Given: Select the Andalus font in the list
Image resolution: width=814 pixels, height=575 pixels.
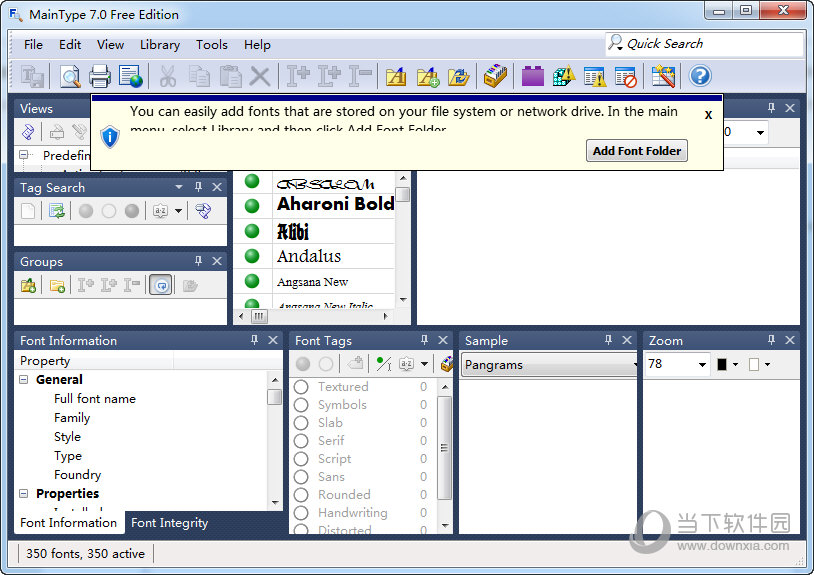Looking at the screenshot, I should click(x=309, y=256).
